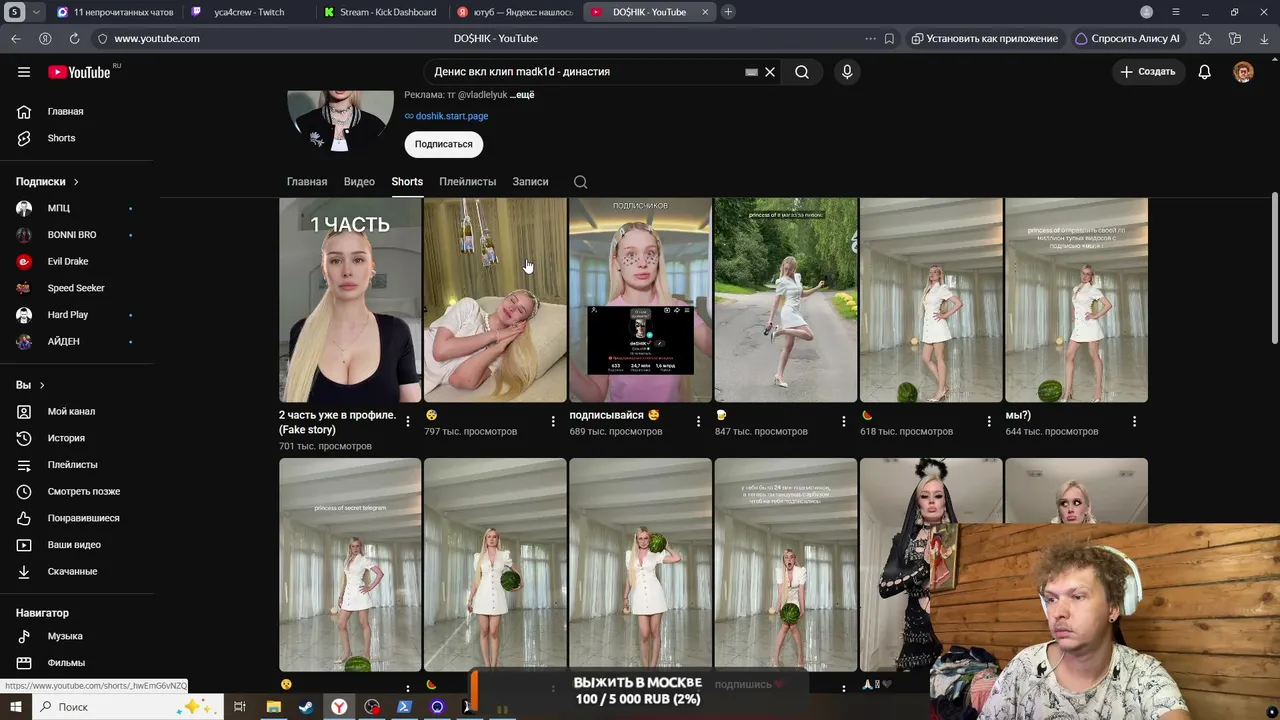Click in the YouTube search input field

(x=585, y=72)
